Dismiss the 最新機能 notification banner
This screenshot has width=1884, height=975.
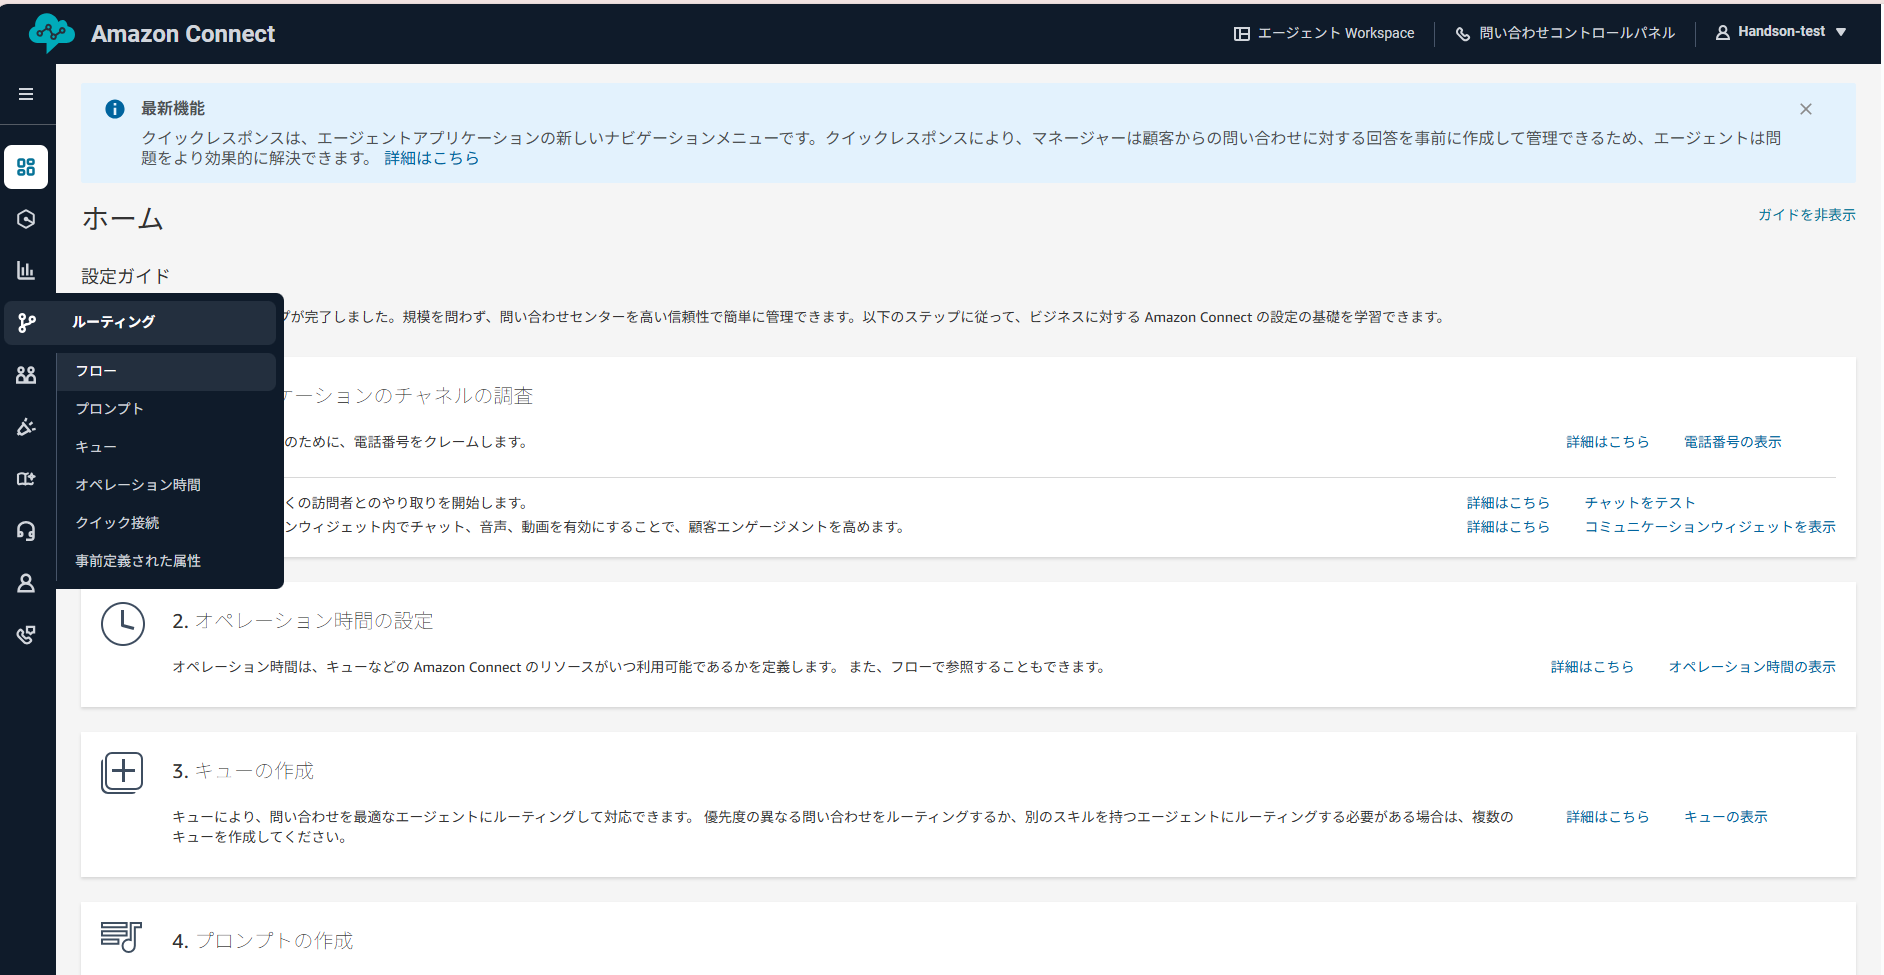coord(1806,108)
